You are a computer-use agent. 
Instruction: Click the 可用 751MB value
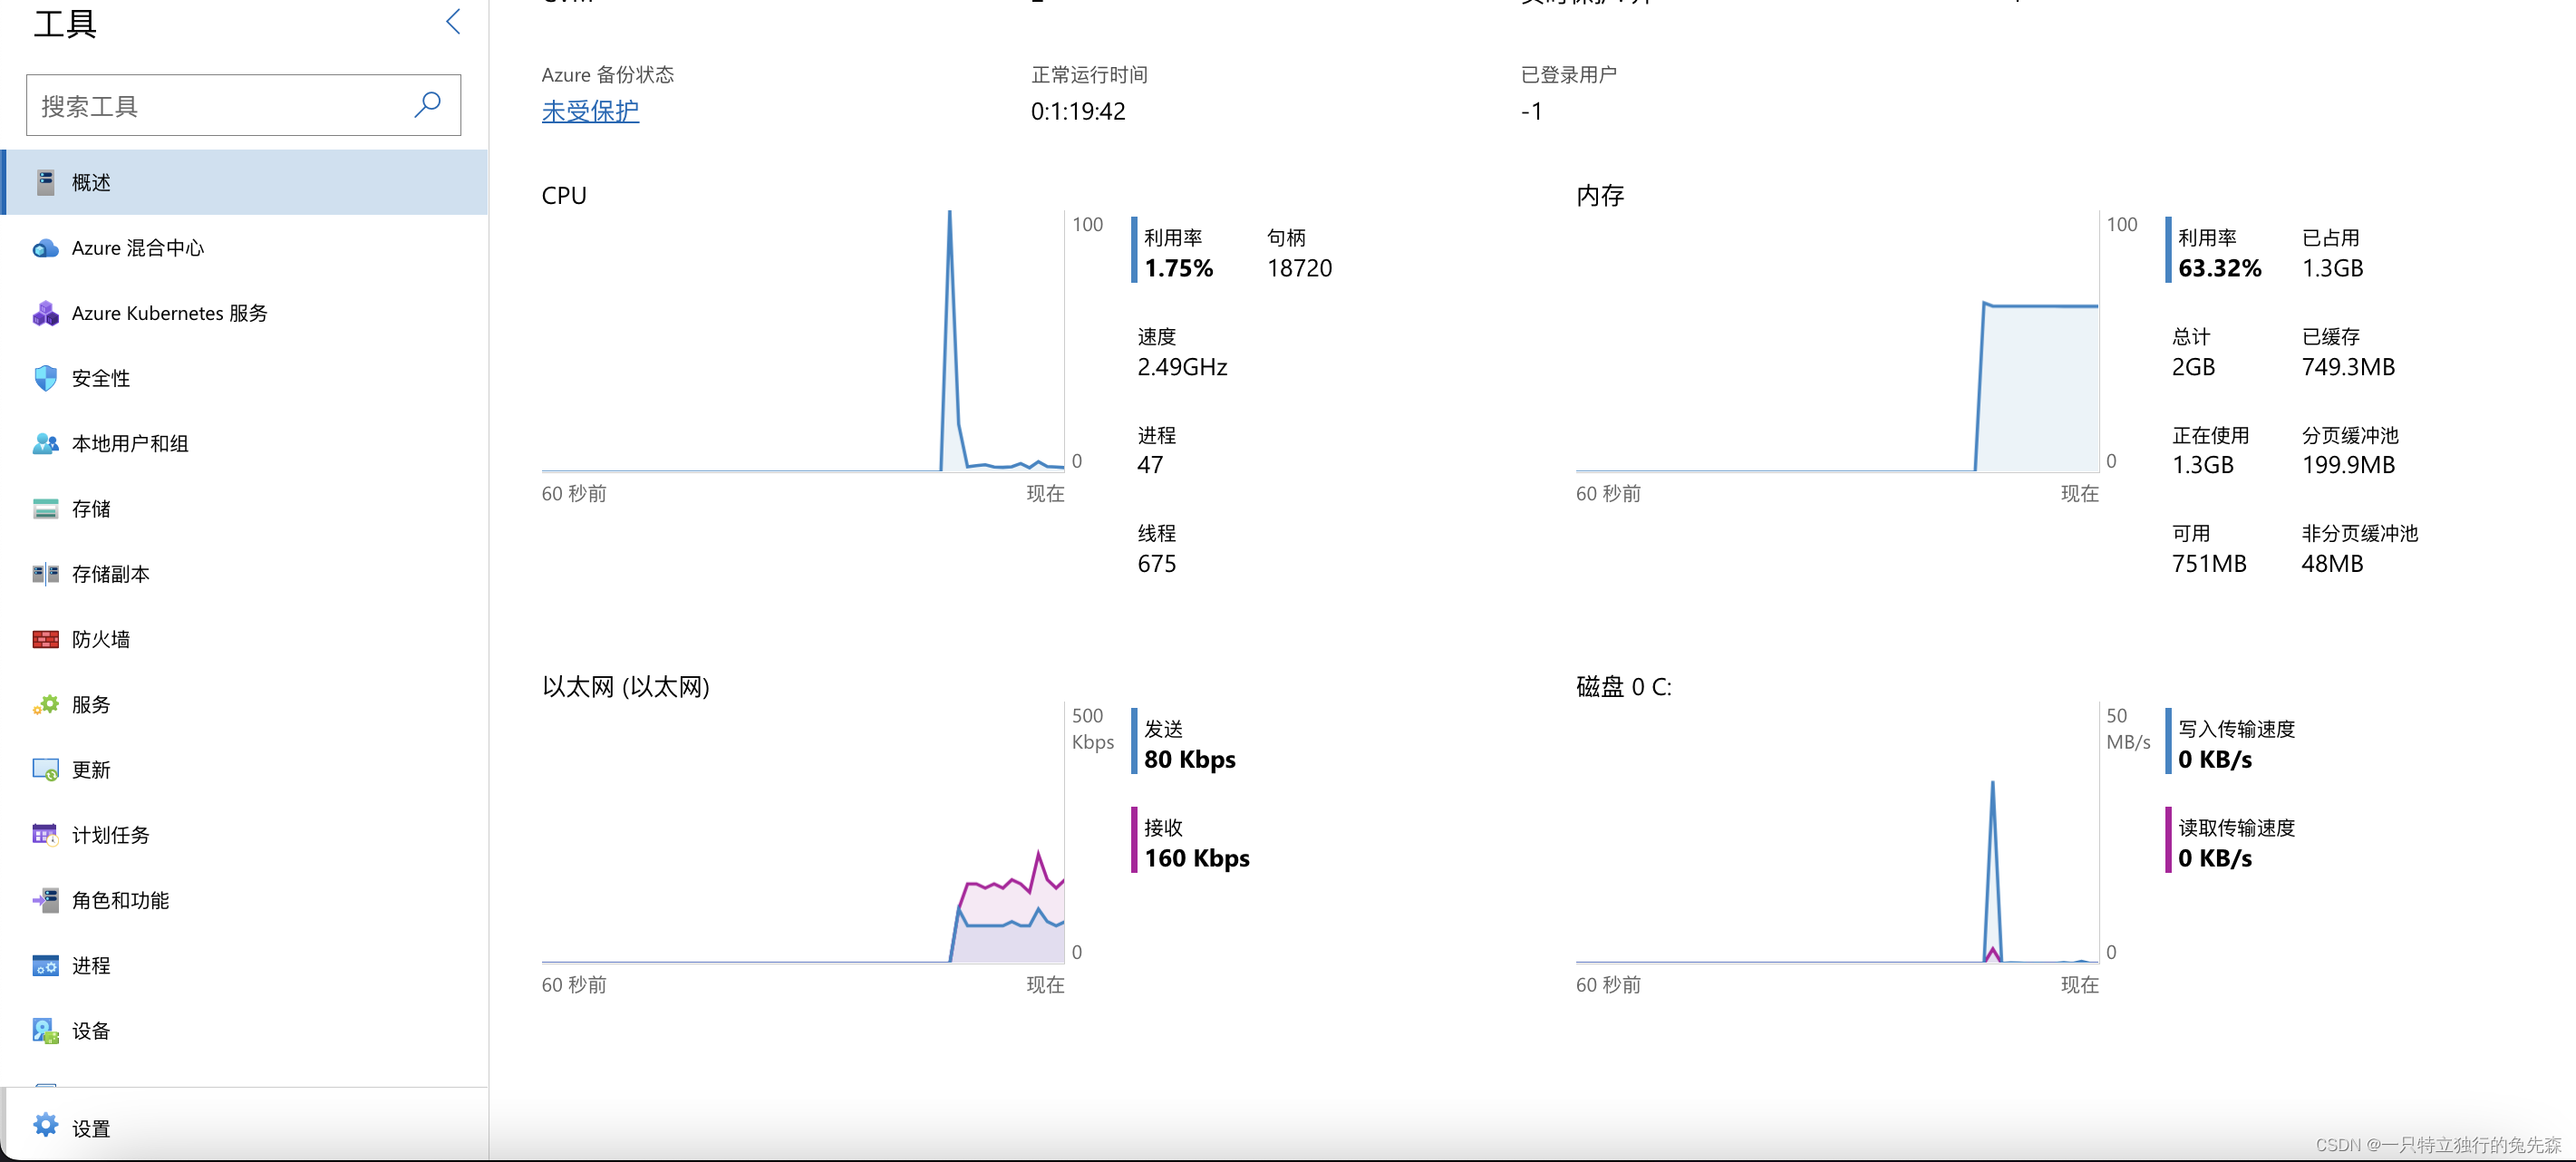coord(2208,564)
